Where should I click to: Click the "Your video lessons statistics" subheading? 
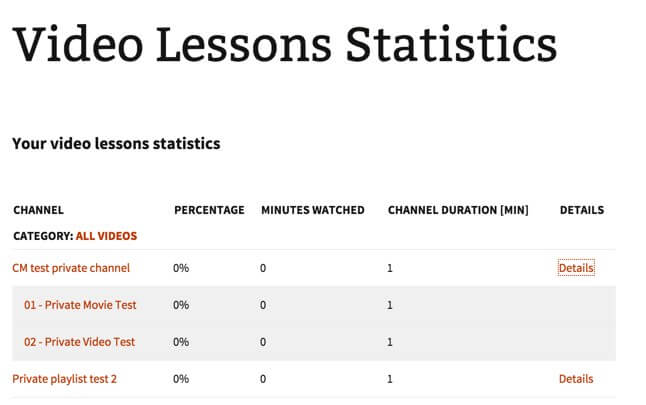(x=116, y=144)
